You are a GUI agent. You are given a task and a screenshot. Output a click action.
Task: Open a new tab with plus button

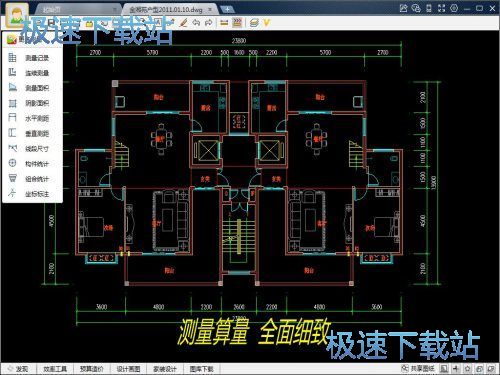227,9
